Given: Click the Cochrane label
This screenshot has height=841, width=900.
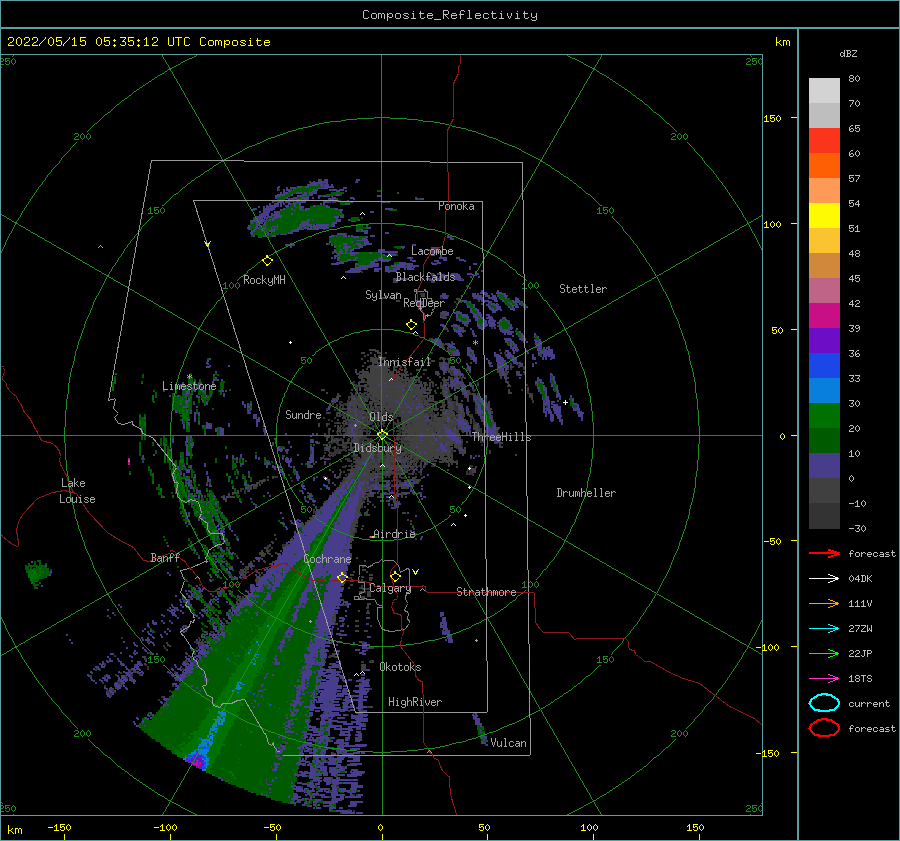Looking at the screenshot, I should coord(327,559).
